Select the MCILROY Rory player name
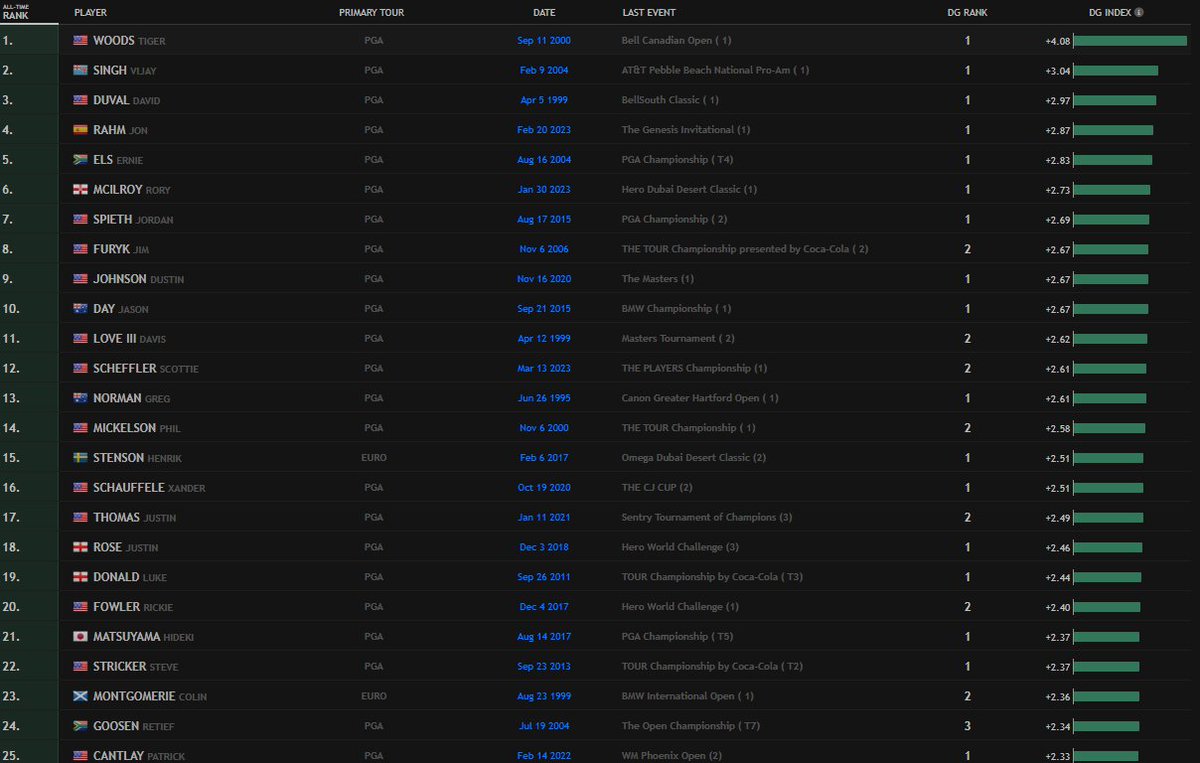The image size is (1200, 763). click(132, 190)
